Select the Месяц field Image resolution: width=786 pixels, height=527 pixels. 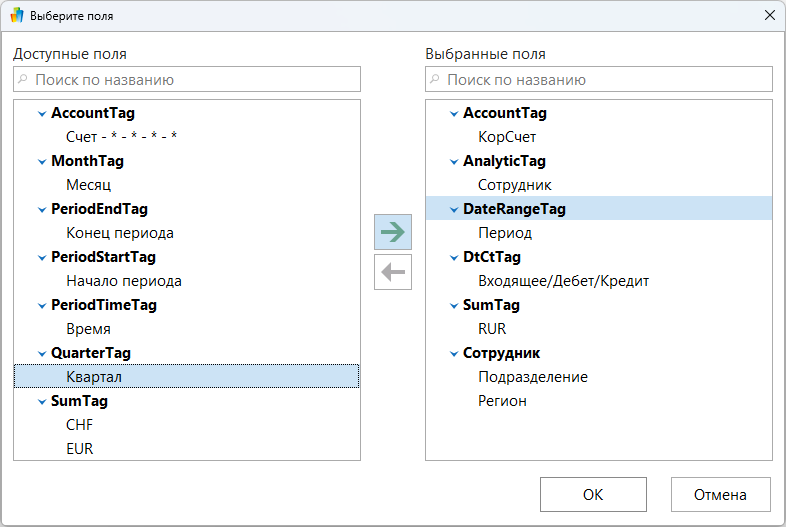pyautogui.click(x=88, y=185)
